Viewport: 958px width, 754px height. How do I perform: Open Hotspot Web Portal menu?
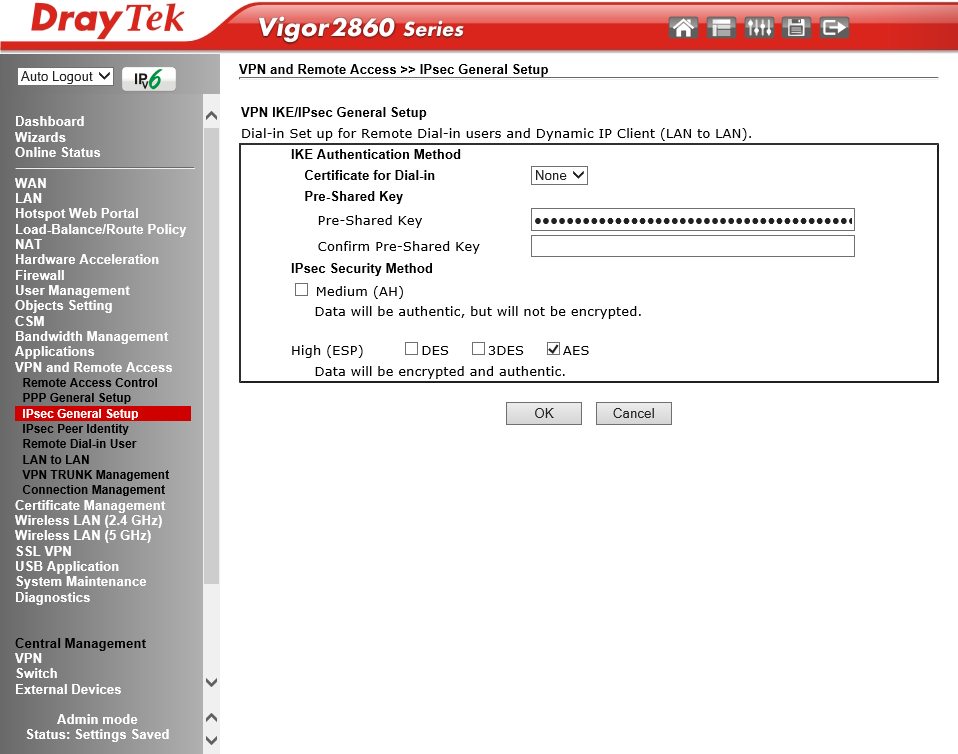pos(76,214)
